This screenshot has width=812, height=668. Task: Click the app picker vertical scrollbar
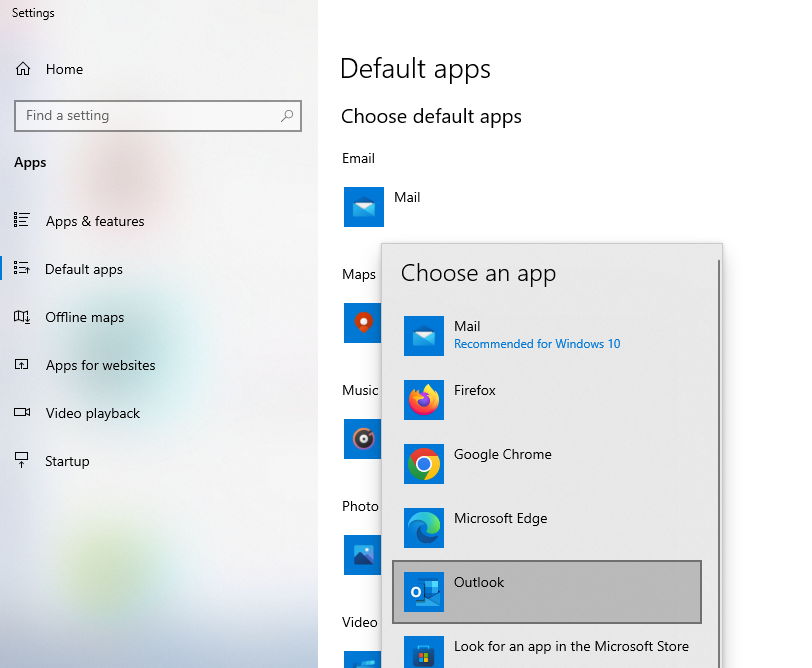[719, 463]
